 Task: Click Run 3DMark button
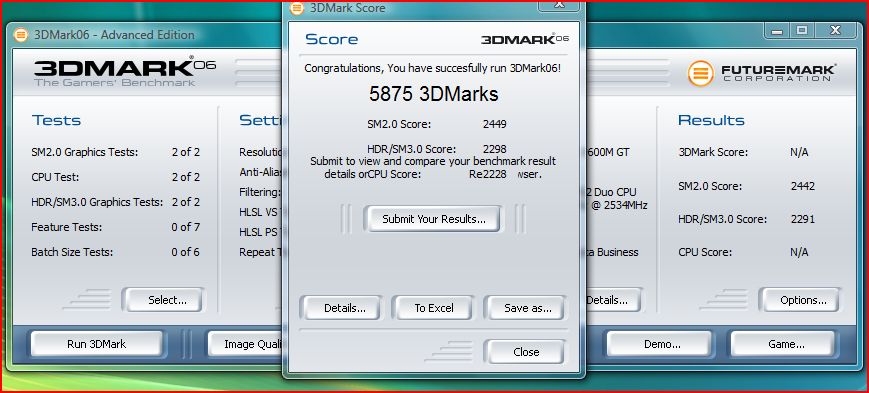tap(96, 344)
